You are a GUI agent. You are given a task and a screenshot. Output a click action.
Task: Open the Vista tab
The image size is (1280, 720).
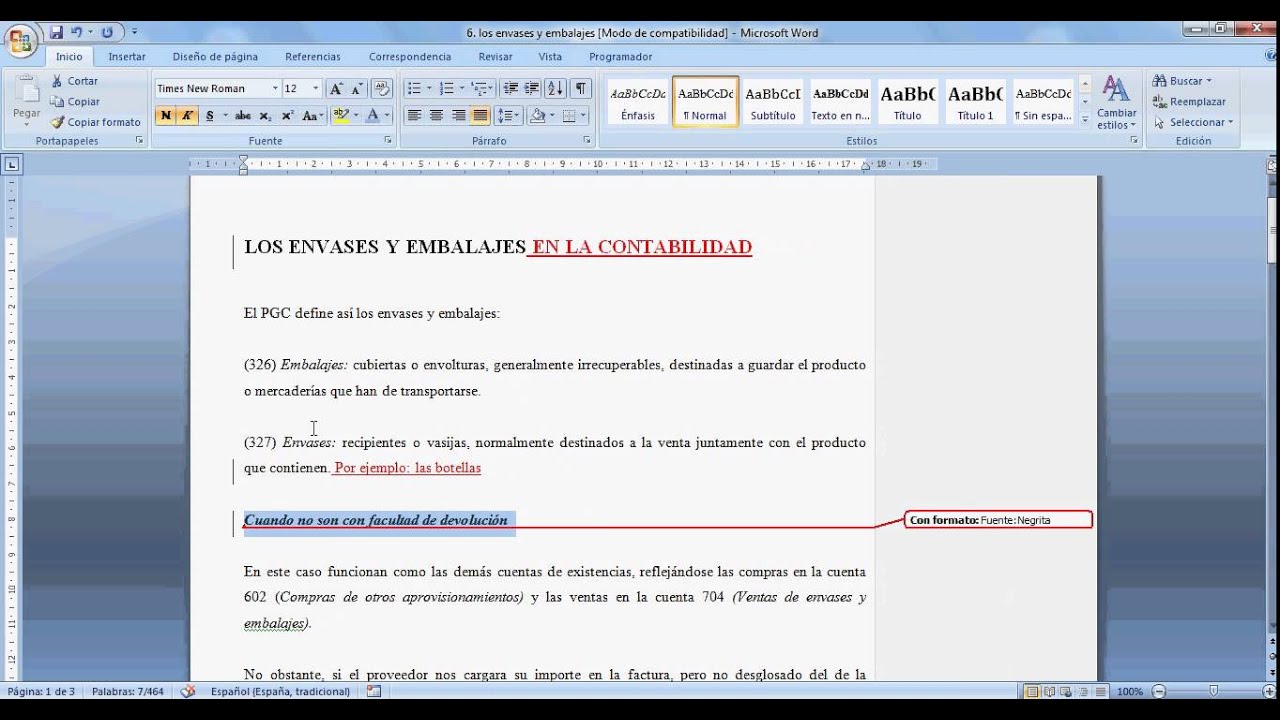point(550,57)
